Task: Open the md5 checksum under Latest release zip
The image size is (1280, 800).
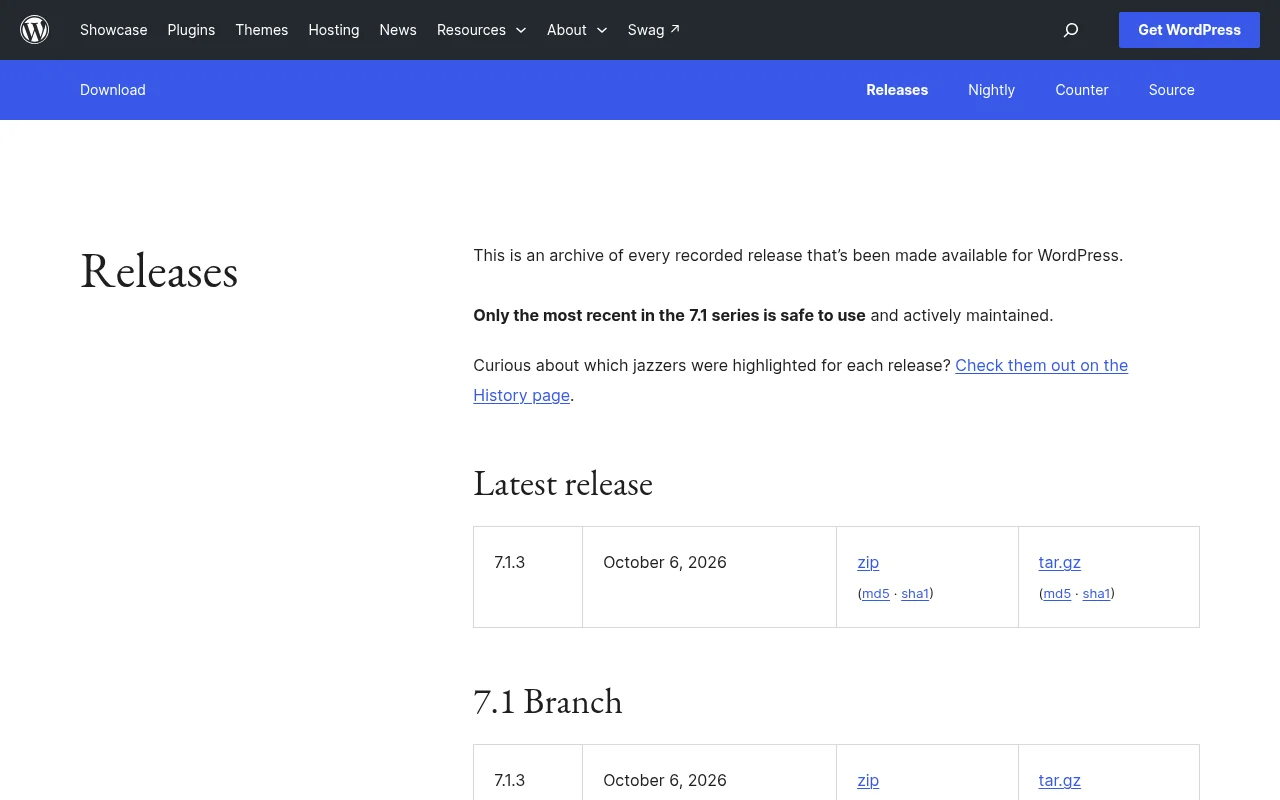Action: click(x=876, y=594)
